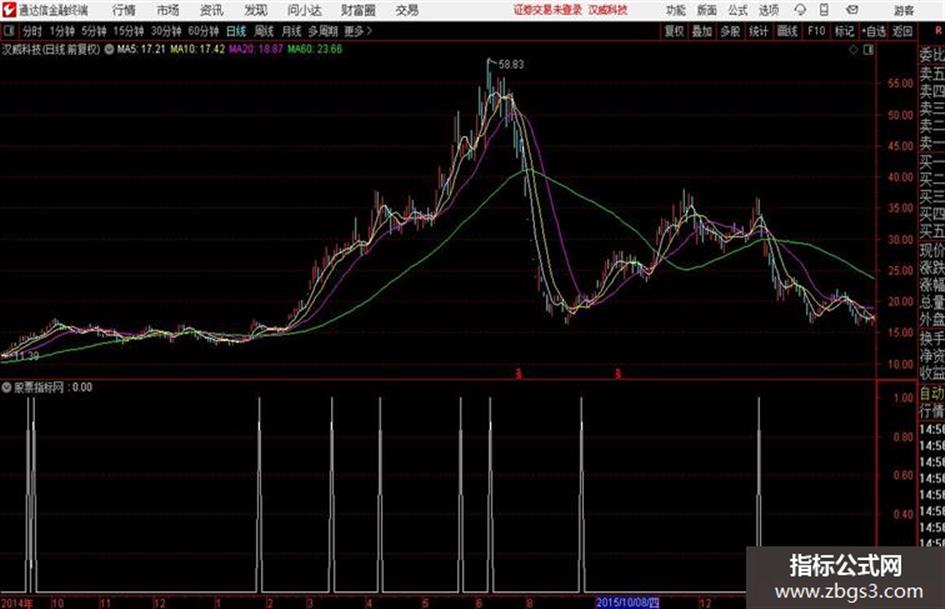Click the 统计 statistics button

pyautogui.click(x=758, y=31)
